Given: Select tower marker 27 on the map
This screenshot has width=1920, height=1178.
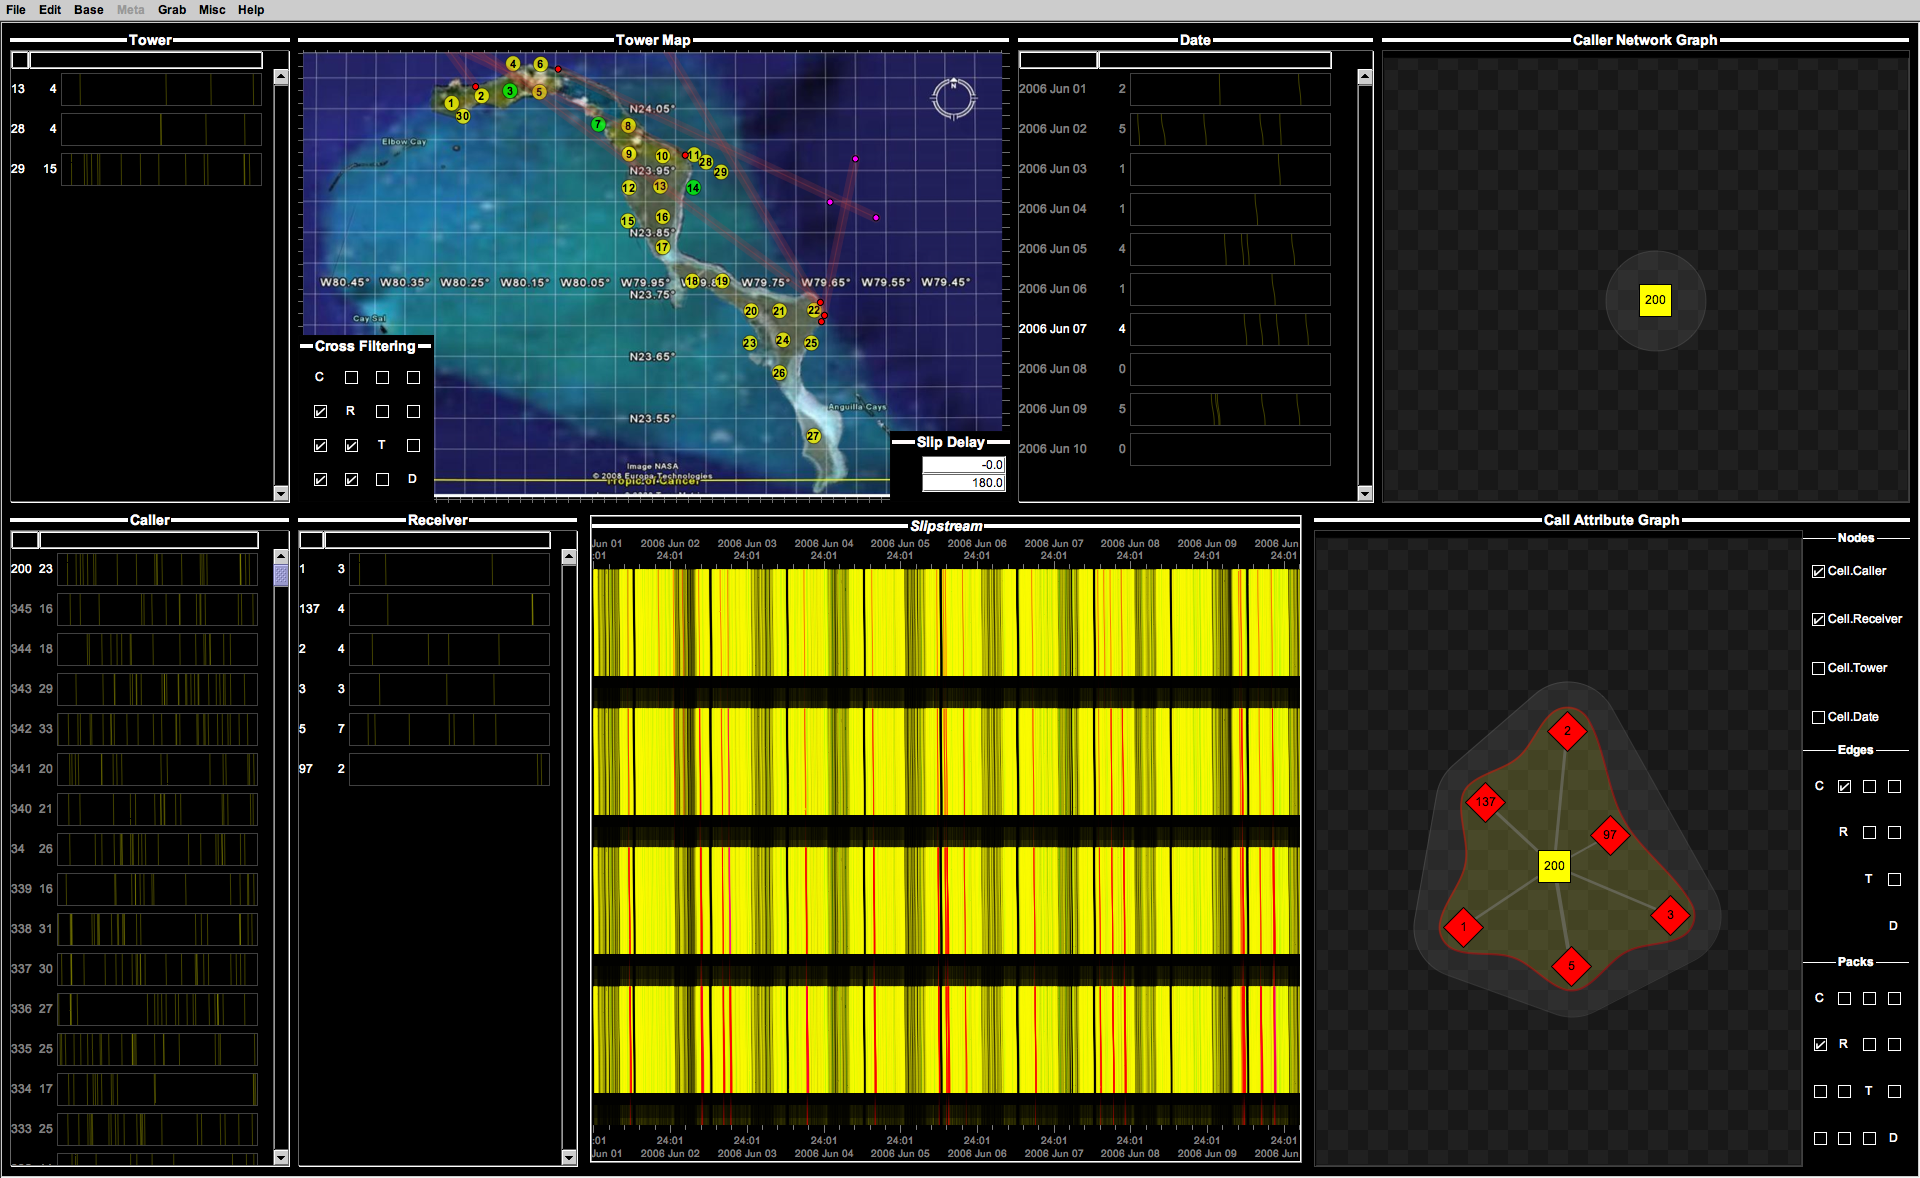Looking at the screenshot, I should [813, 436].
